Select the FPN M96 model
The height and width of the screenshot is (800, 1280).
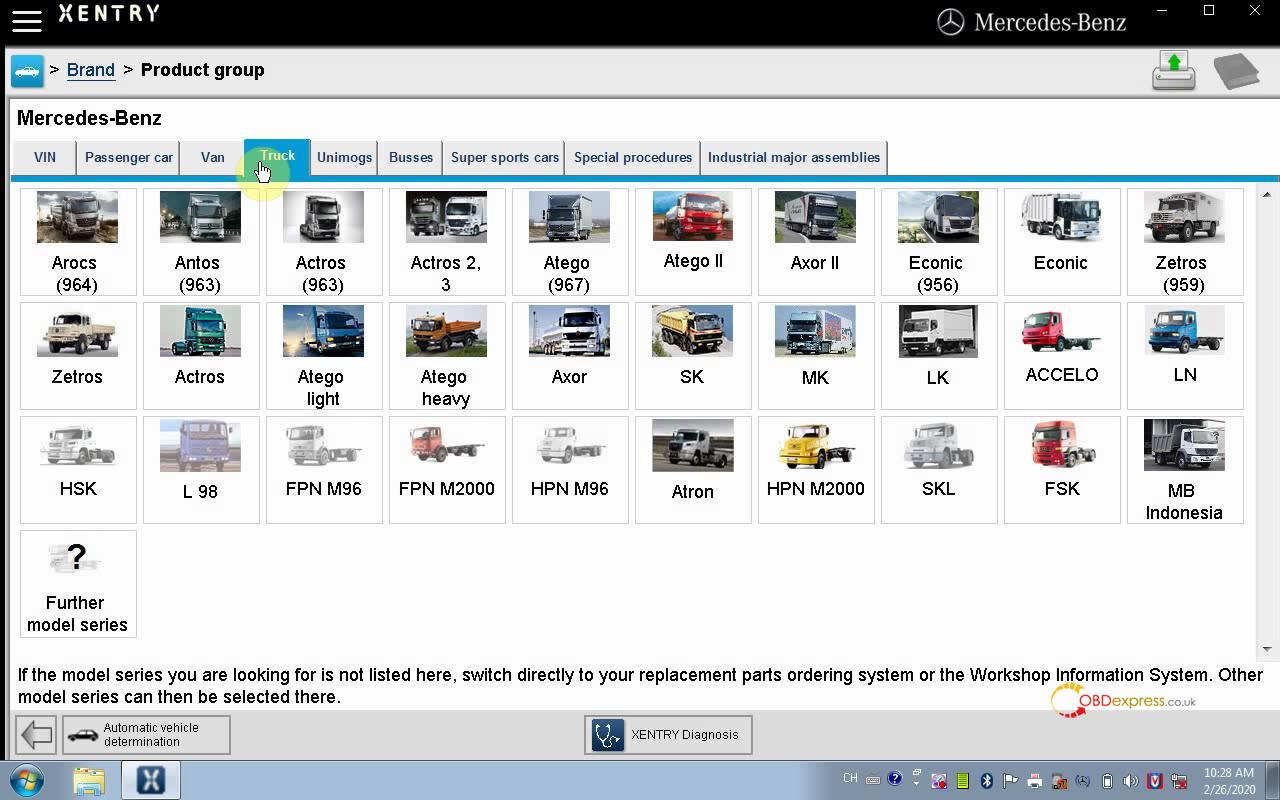(324, 470)
